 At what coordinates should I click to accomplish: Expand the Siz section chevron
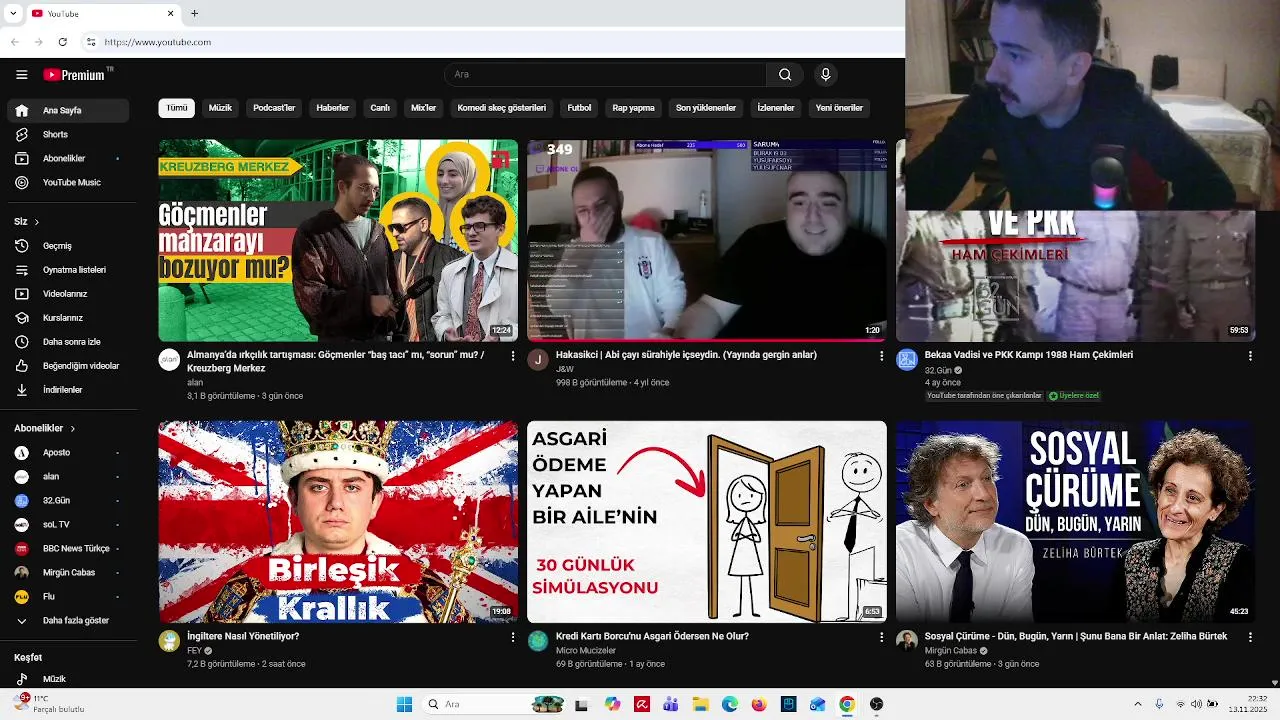(37, 222)
